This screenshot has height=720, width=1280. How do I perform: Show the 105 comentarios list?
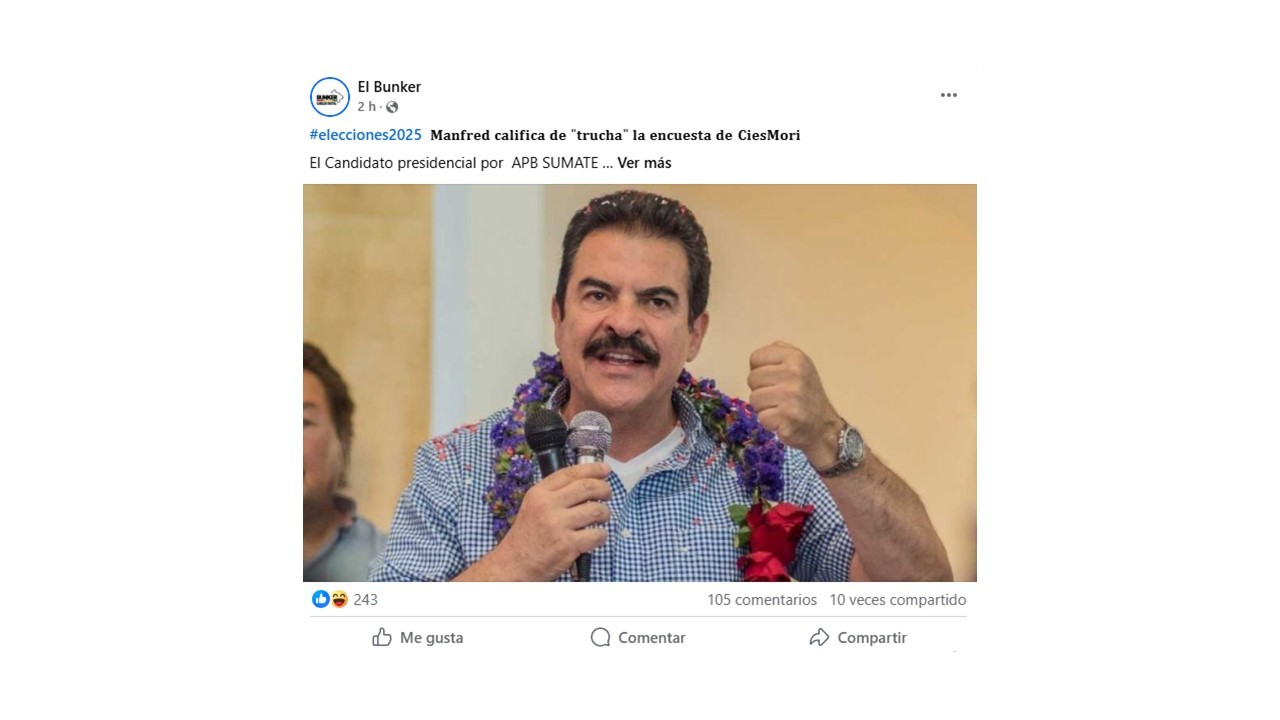click(762, 600)
